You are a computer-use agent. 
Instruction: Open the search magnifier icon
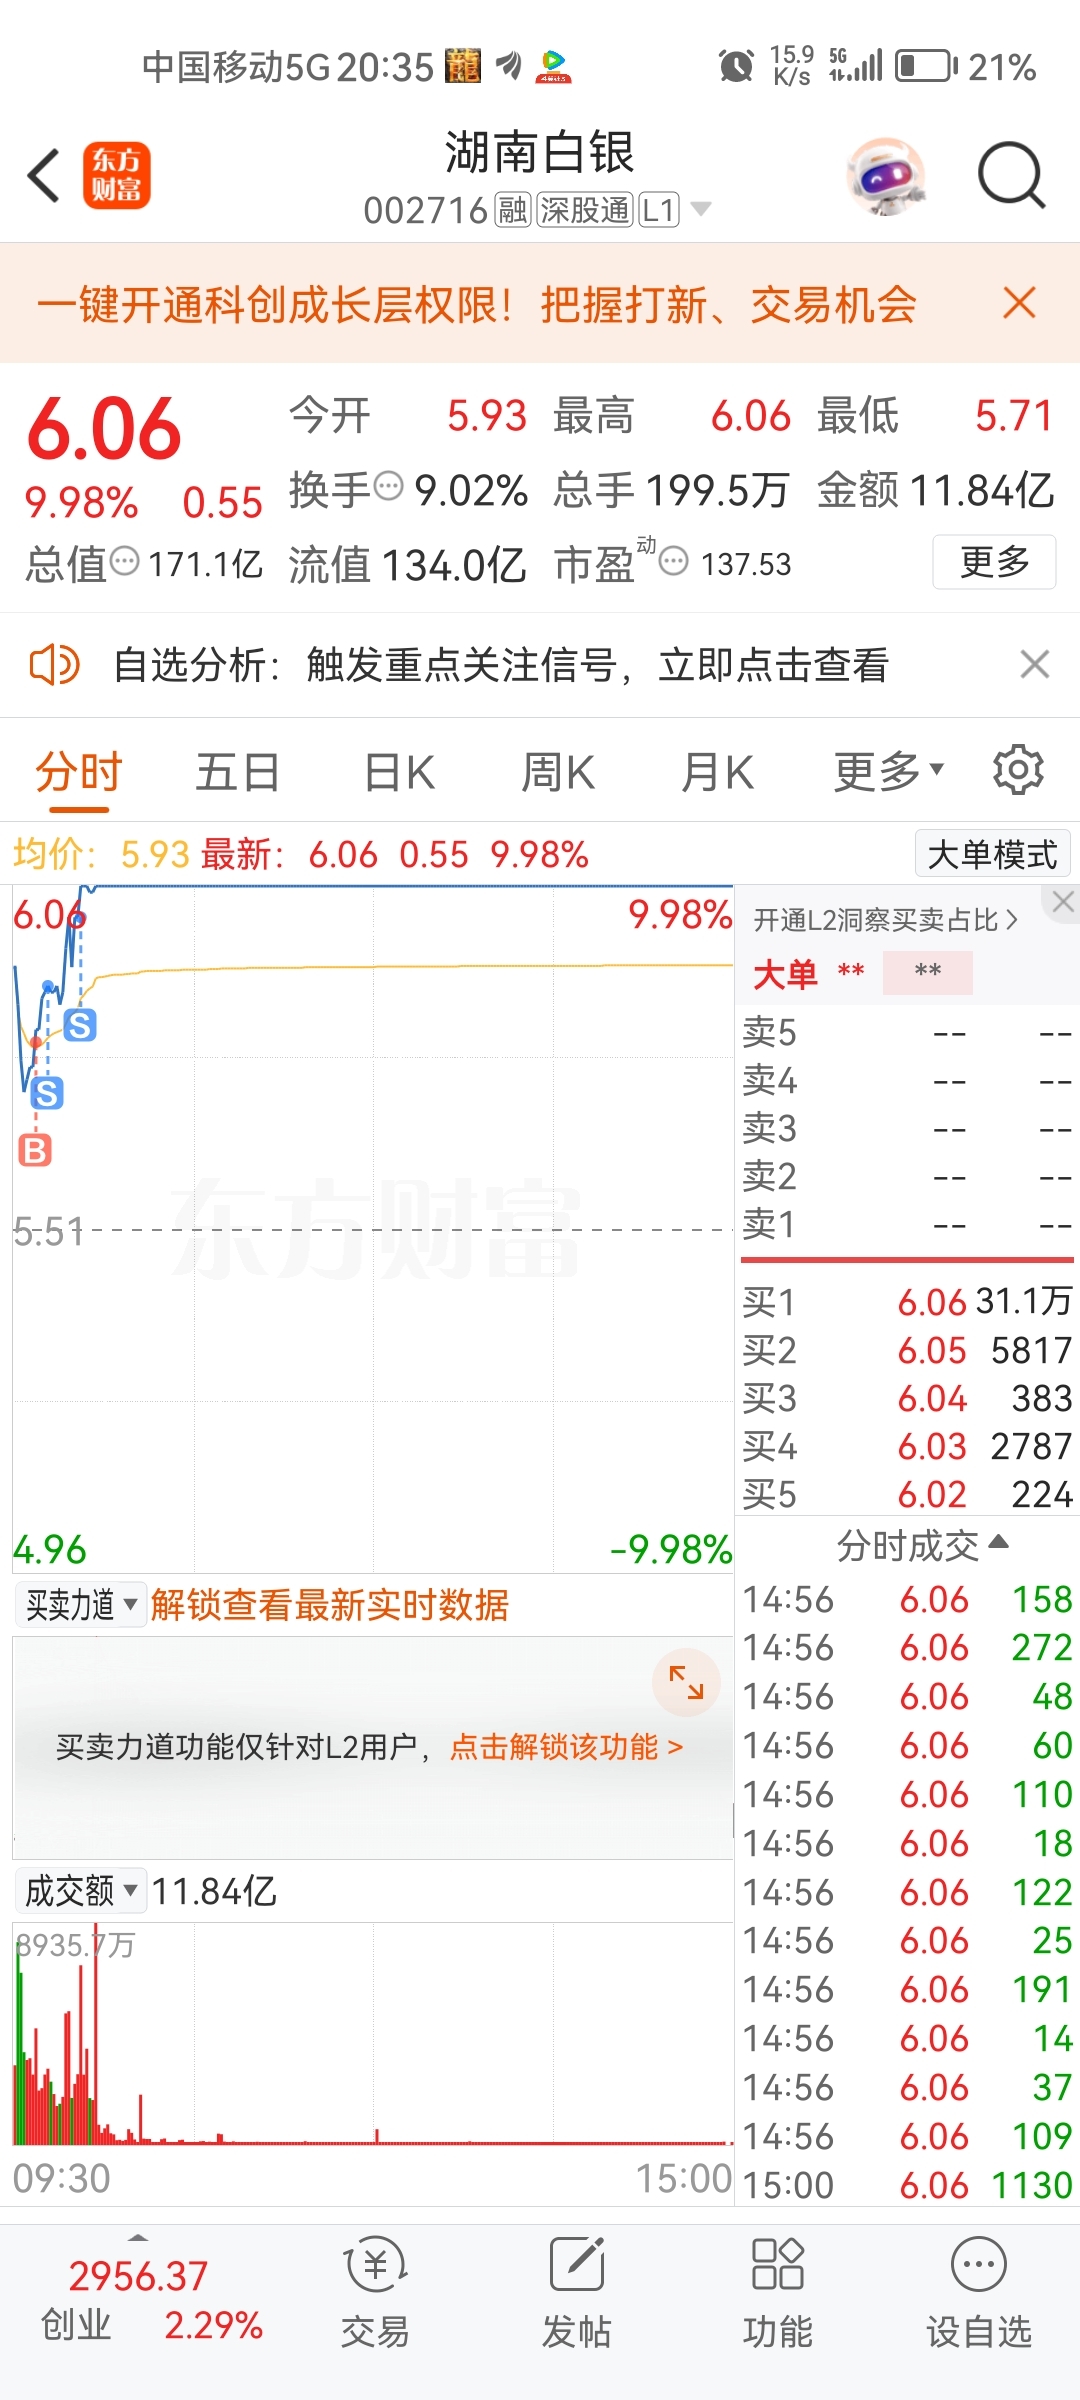coord(1011,175)
